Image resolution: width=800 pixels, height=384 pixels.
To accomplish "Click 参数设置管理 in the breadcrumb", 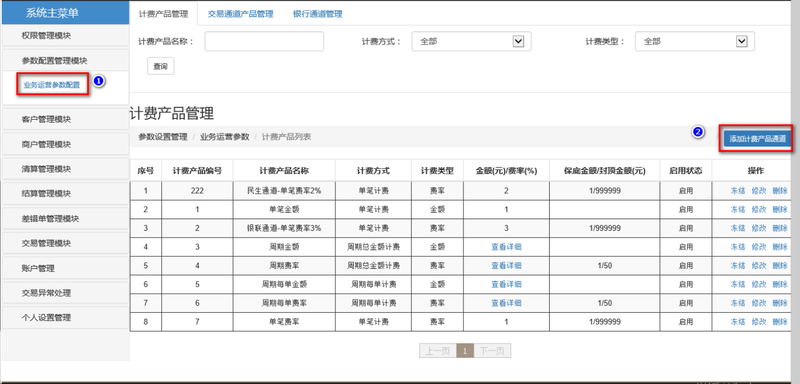I will pos(163,137).
